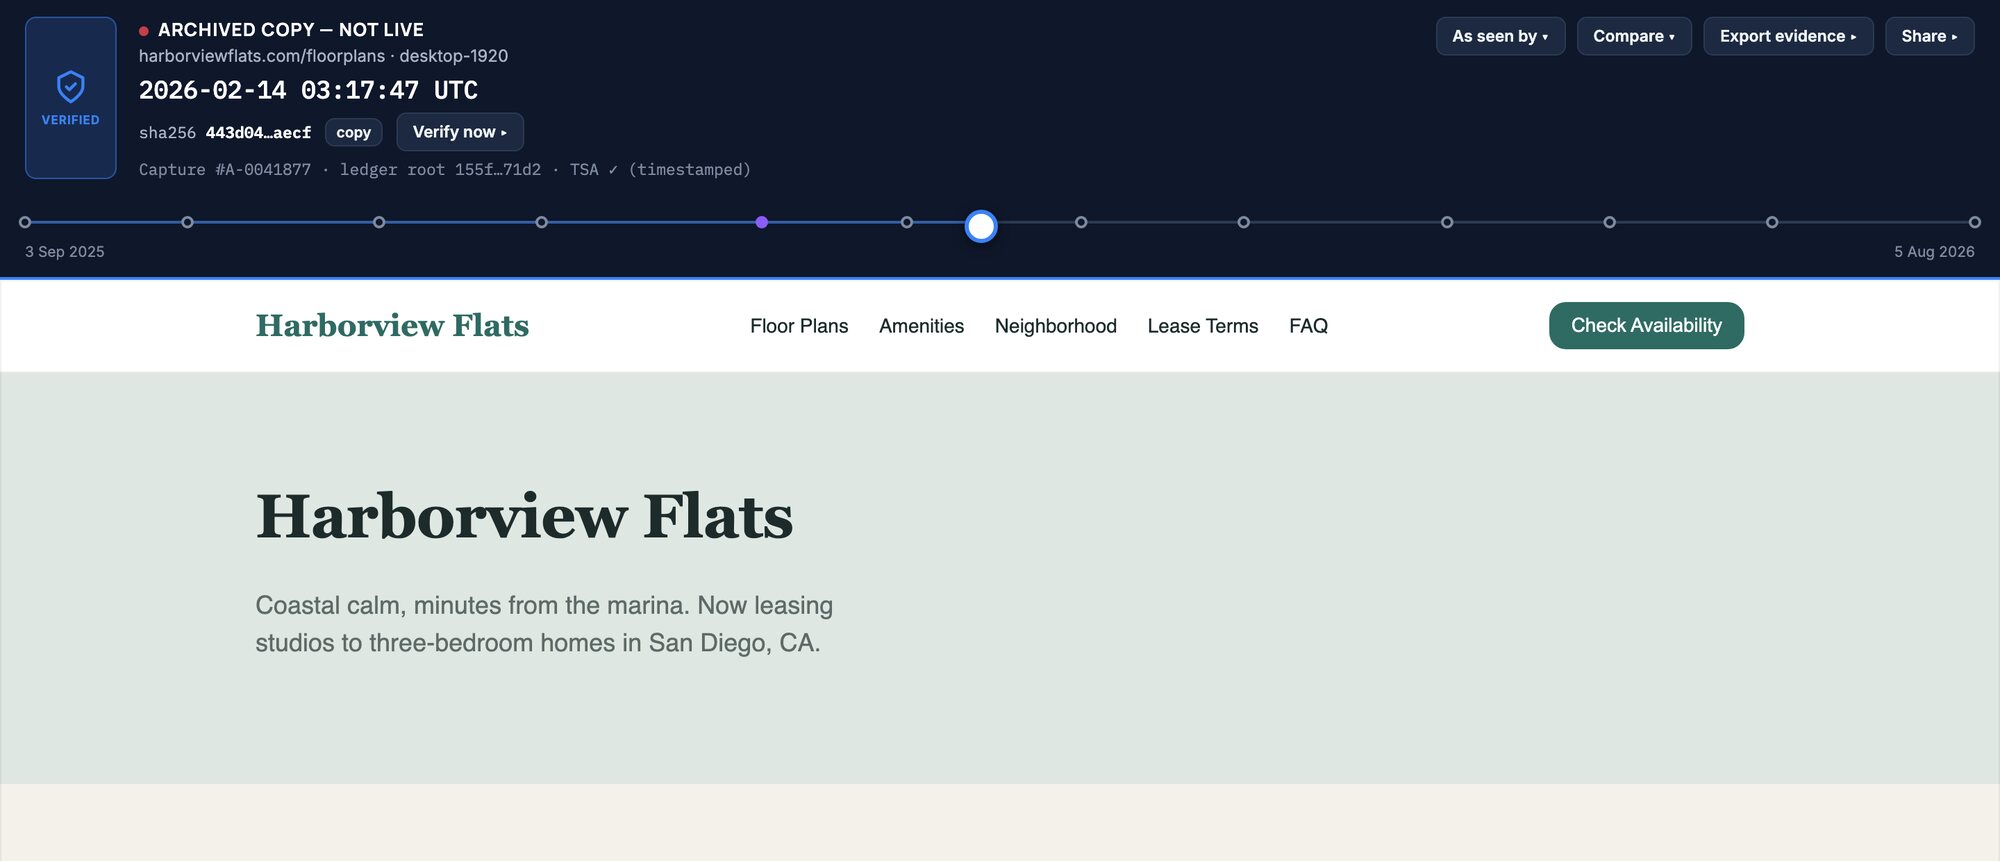Click the Verify now button
Screen dimensions: 2000x861
[460, 132]
